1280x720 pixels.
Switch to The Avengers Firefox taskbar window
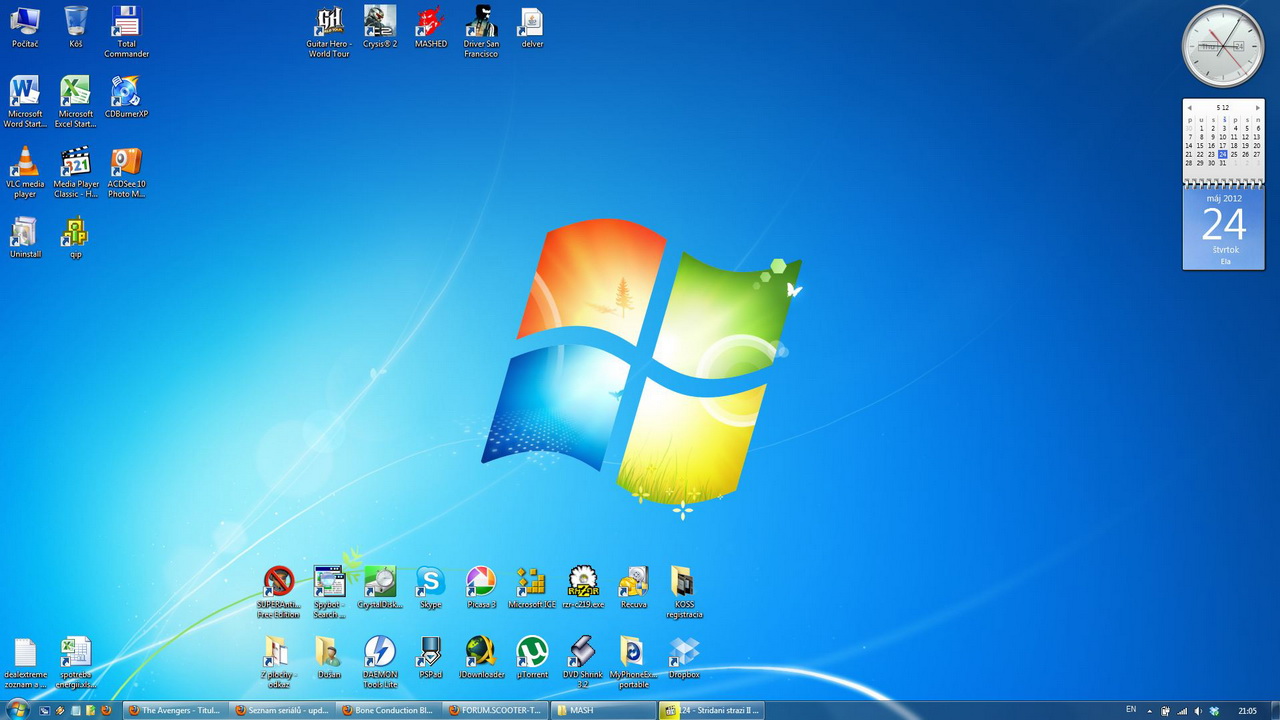click(174, 710)
